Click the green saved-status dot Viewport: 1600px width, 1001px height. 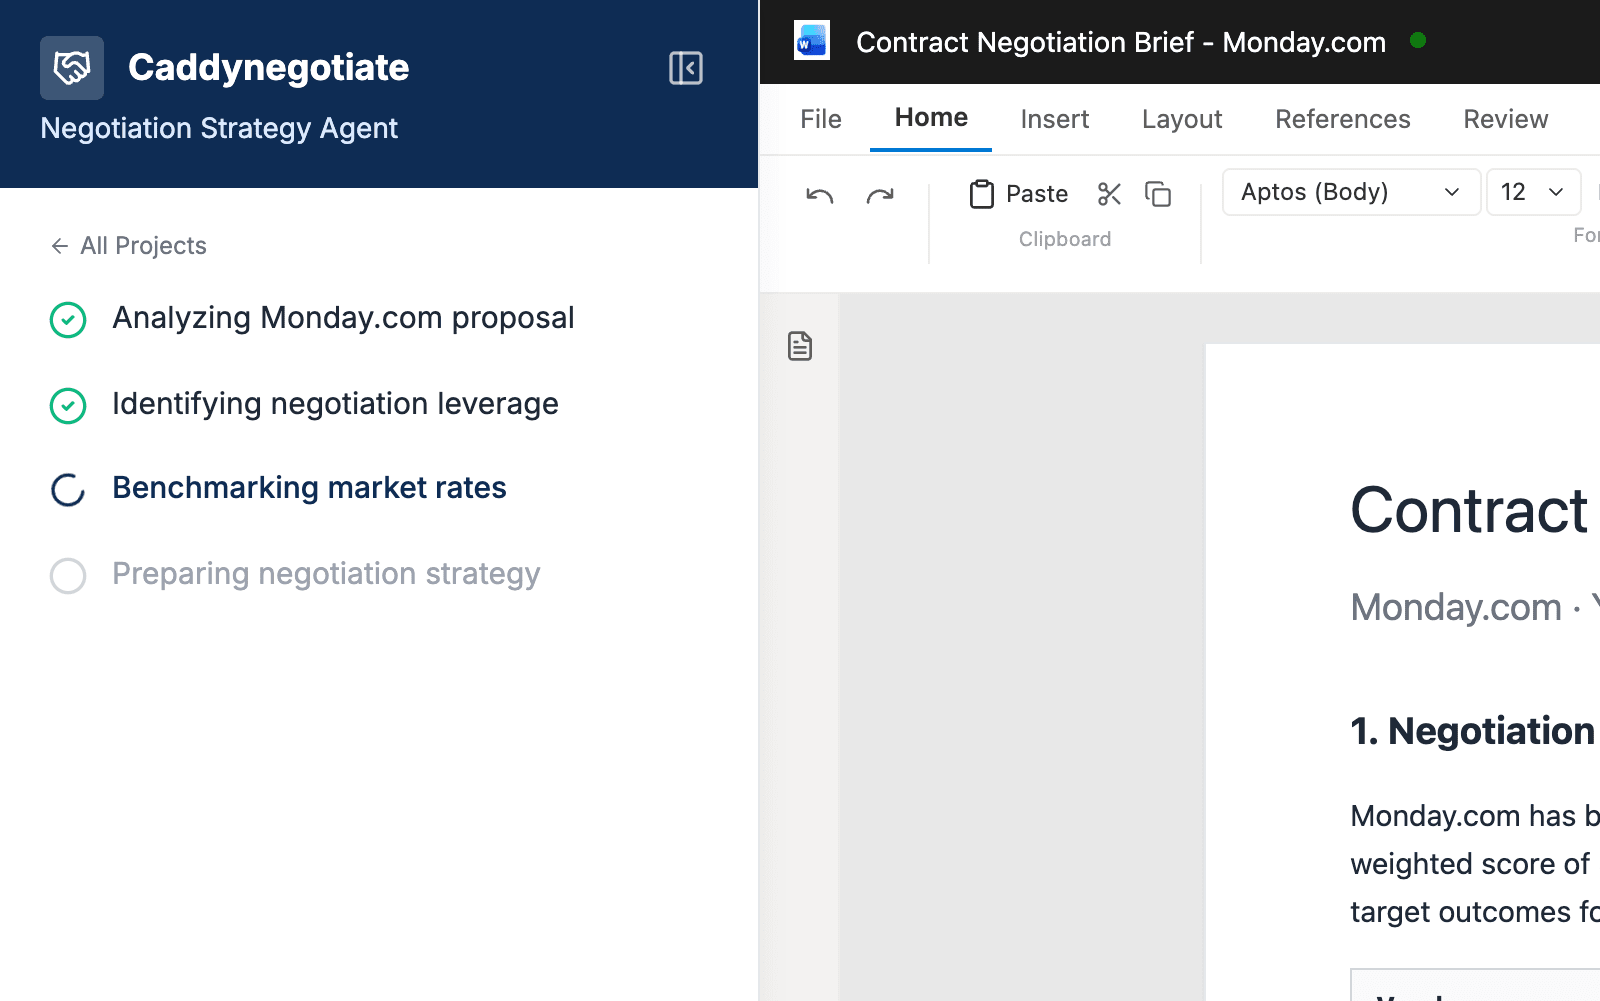1418,41
